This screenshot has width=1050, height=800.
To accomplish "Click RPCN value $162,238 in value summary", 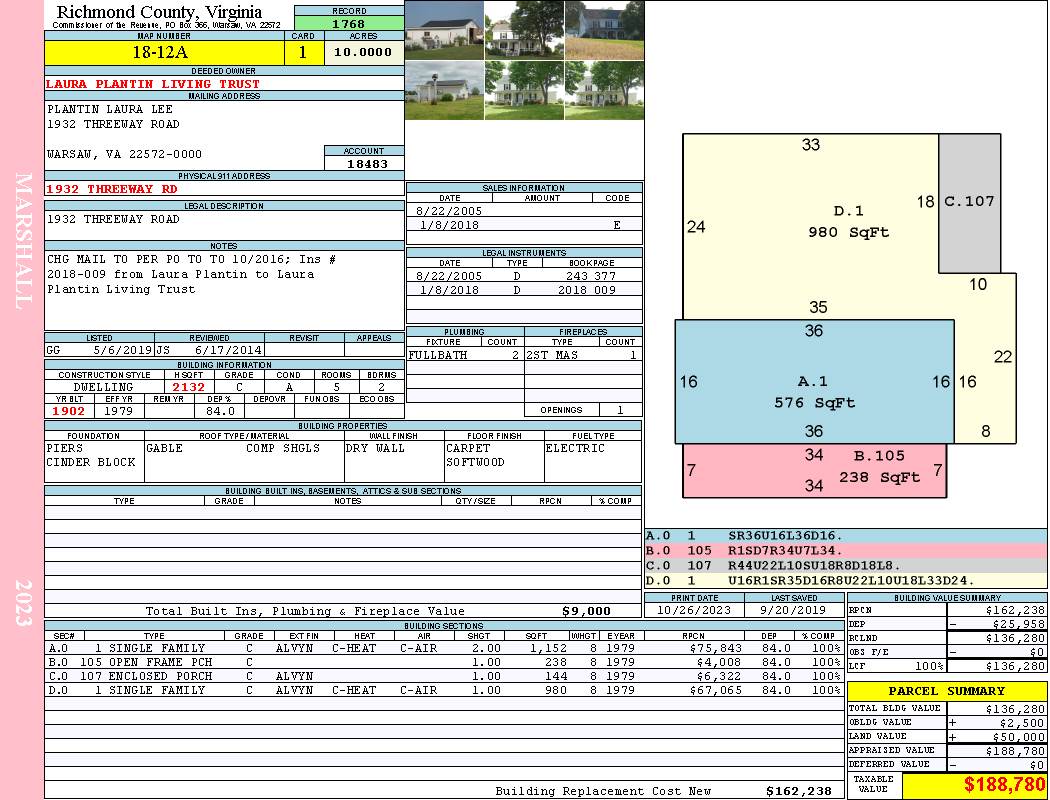I will pyautogui.click(x=1015, y=611).
